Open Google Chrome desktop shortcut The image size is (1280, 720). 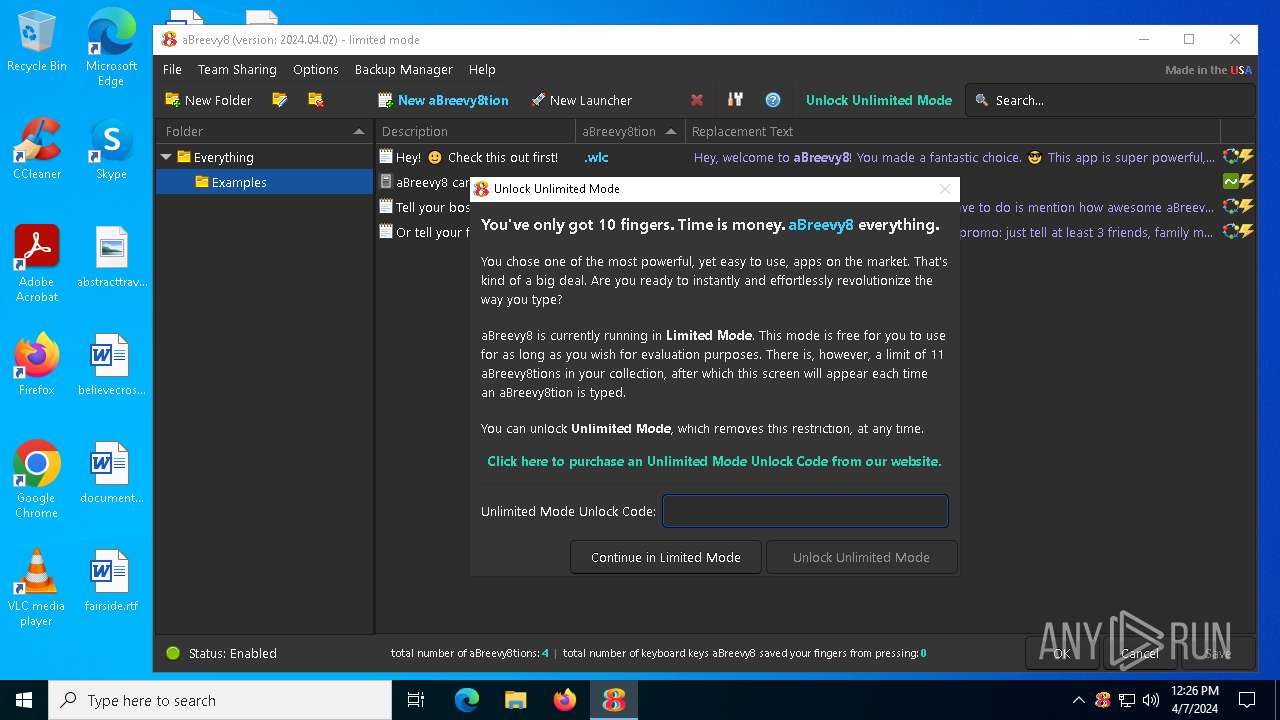click(x=37, y=480)
